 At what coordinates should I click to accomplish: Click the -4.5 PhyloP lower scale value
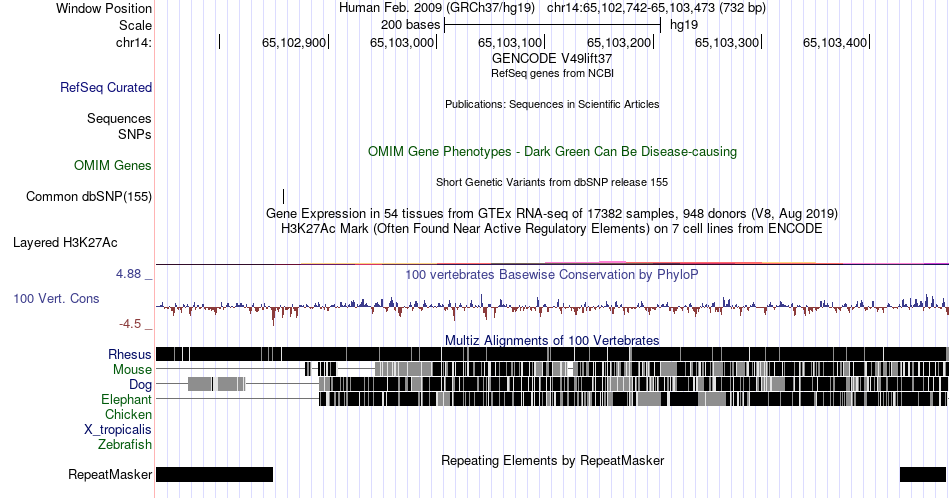[130, 324]
